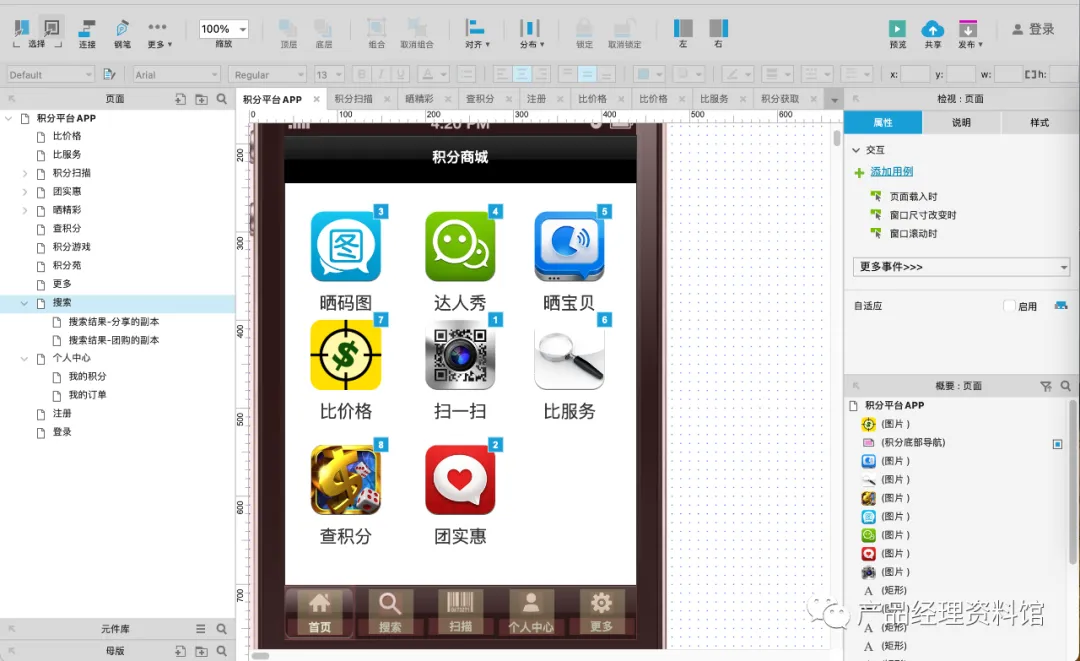Screen dimensions: 1080x661
Task: Hide the 左 left panels
Action: point(683,33)
